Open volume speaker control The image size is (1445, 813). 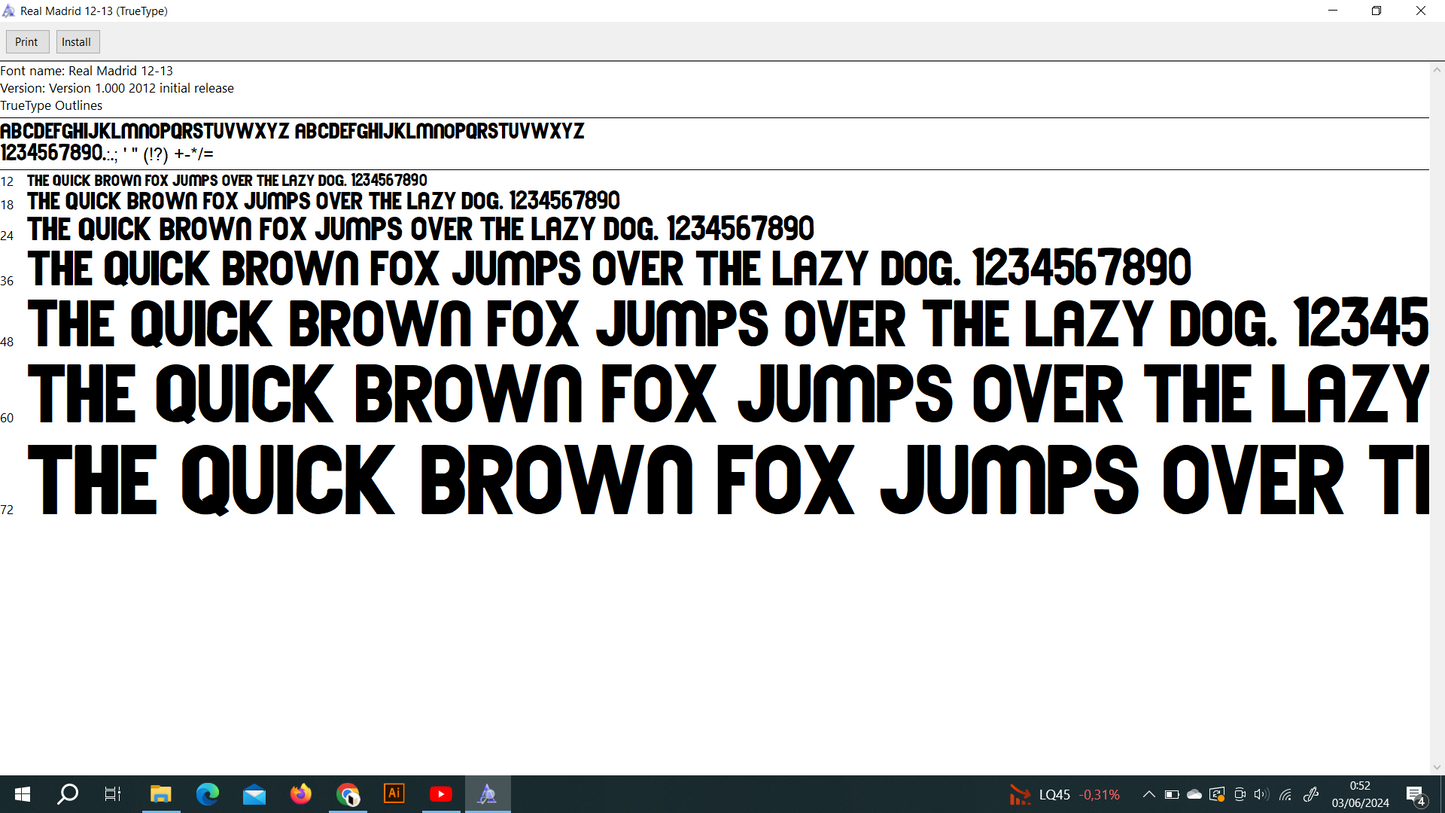1261,795
